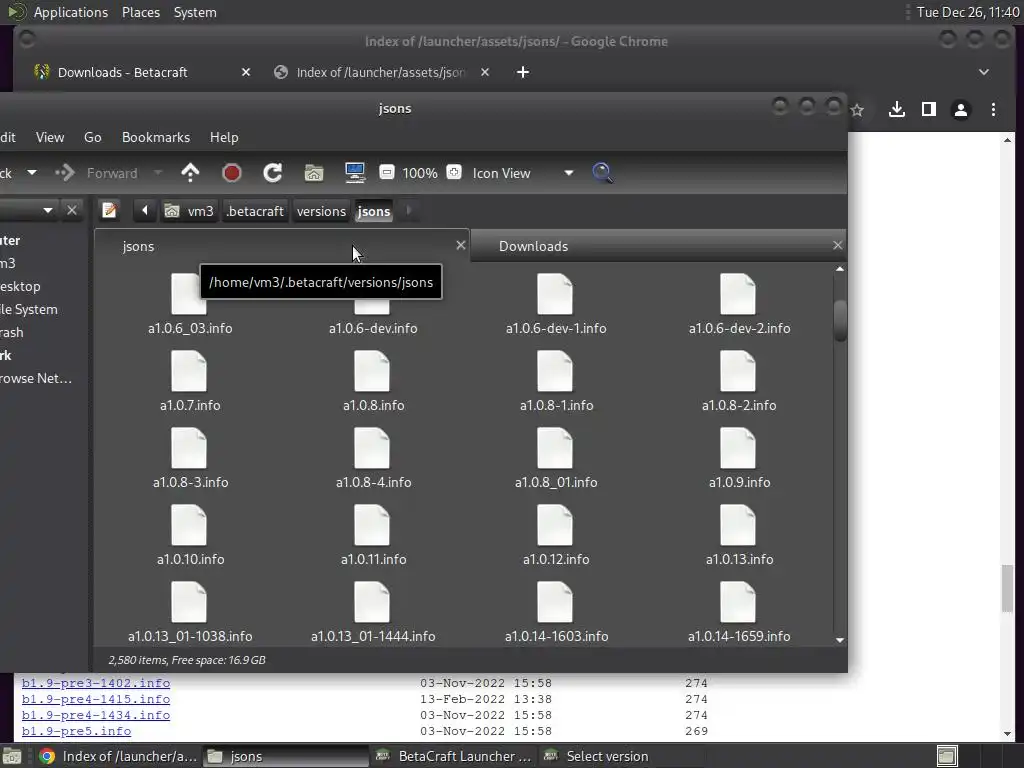Zoom out with the minus icon
1024x768 pixels.
(387, 172)
